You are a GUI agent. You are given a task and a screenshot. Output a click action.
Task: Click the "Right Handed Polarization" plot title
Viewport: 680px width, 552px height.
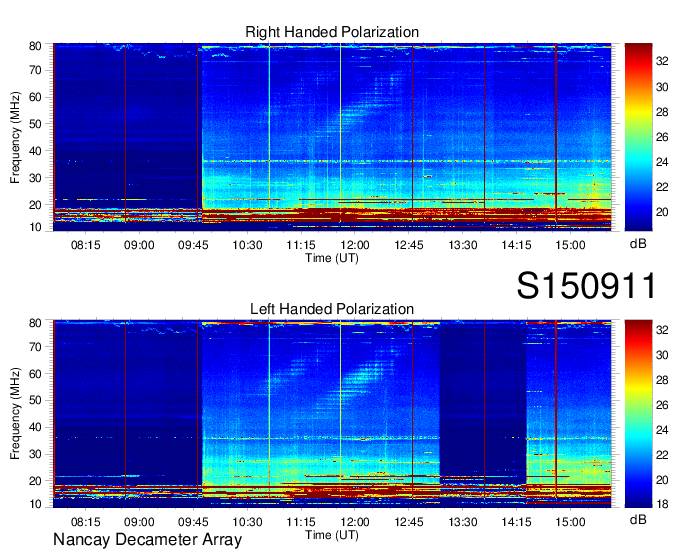[x=332, y=32]
